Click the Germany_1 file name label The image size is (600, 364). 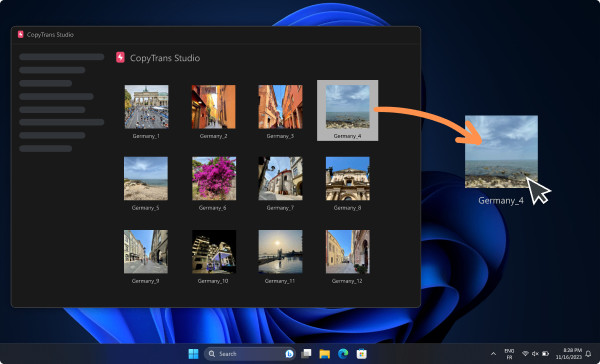[145, 136]
